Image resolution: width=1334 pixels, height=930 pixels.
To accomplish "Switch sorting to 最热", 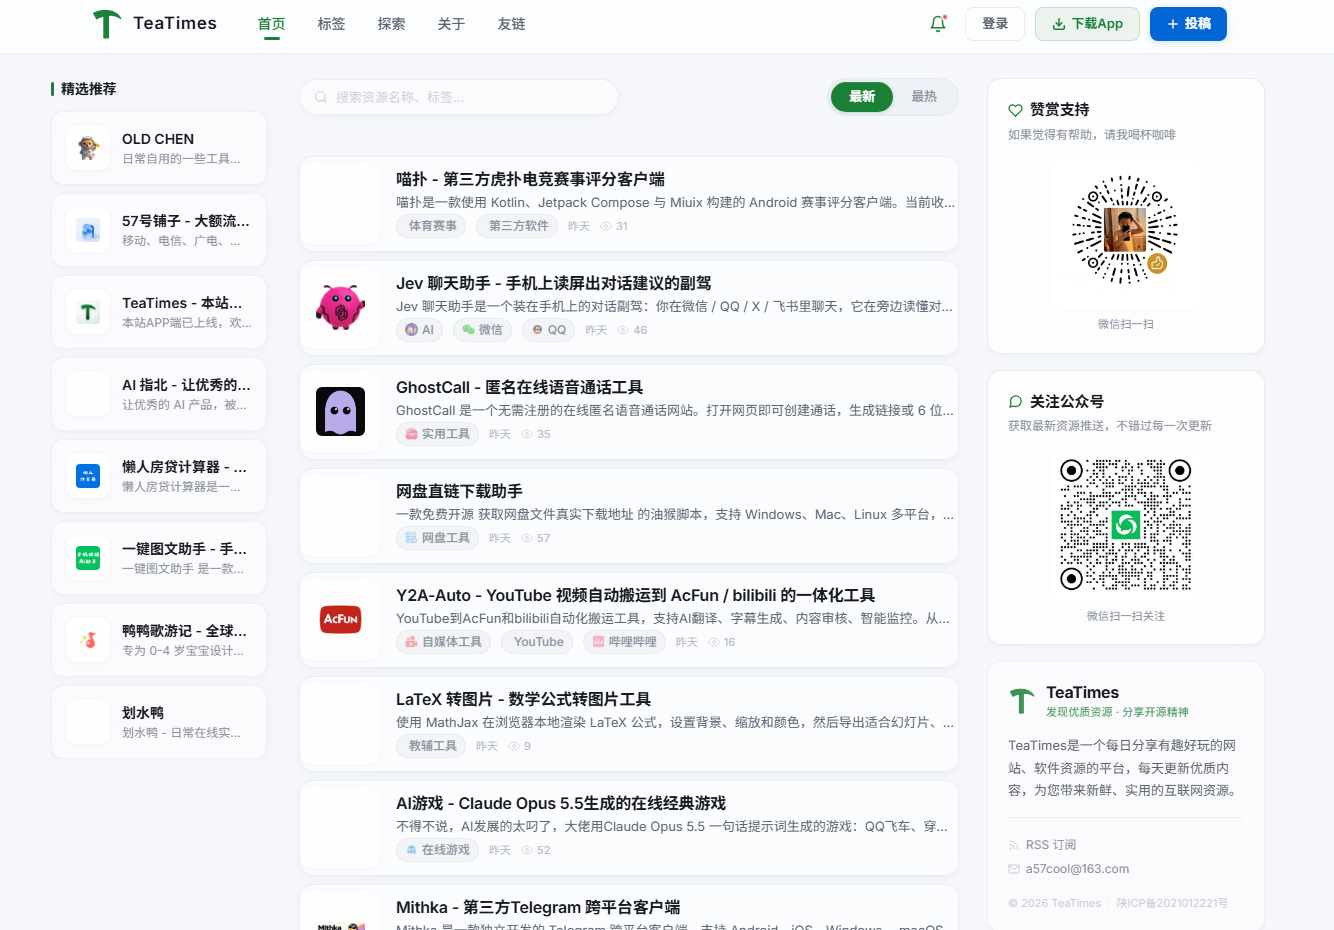I will tap(924, 97).
